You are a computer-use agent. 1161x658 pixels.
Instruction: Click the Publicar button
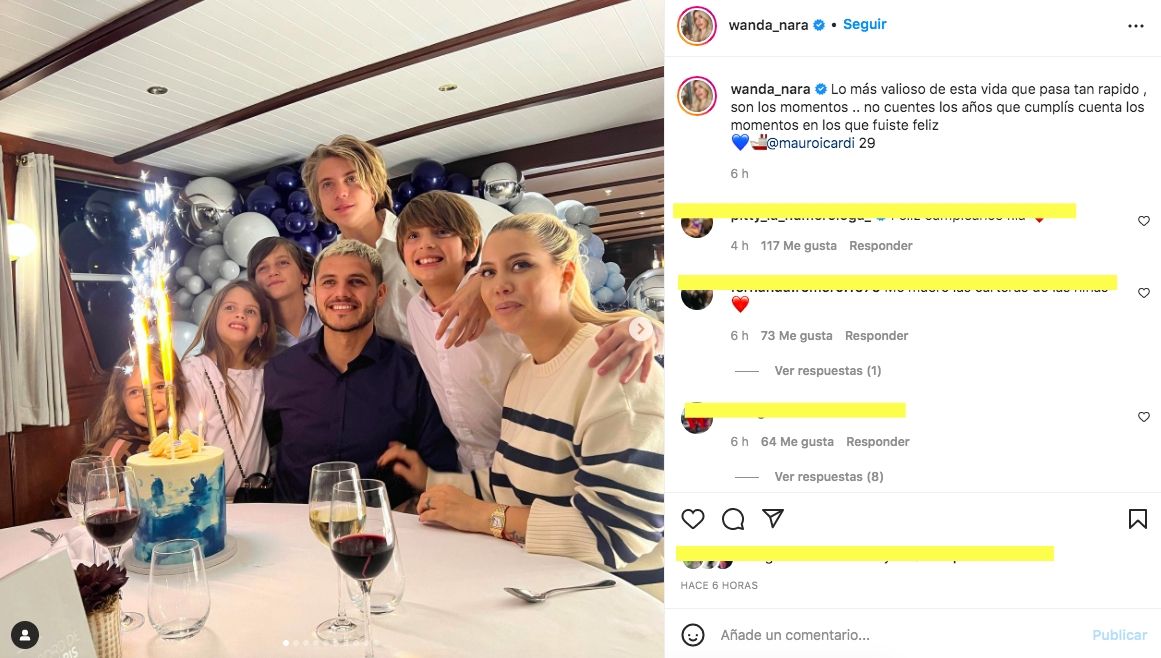[1119, 635]
